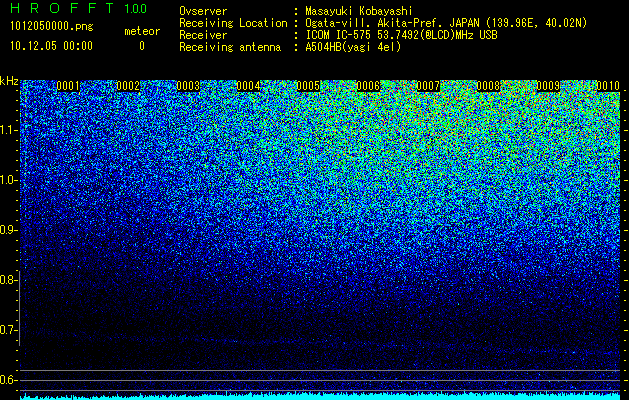Click the meteor label
The image size is (629, 400).
click(142, 31)
